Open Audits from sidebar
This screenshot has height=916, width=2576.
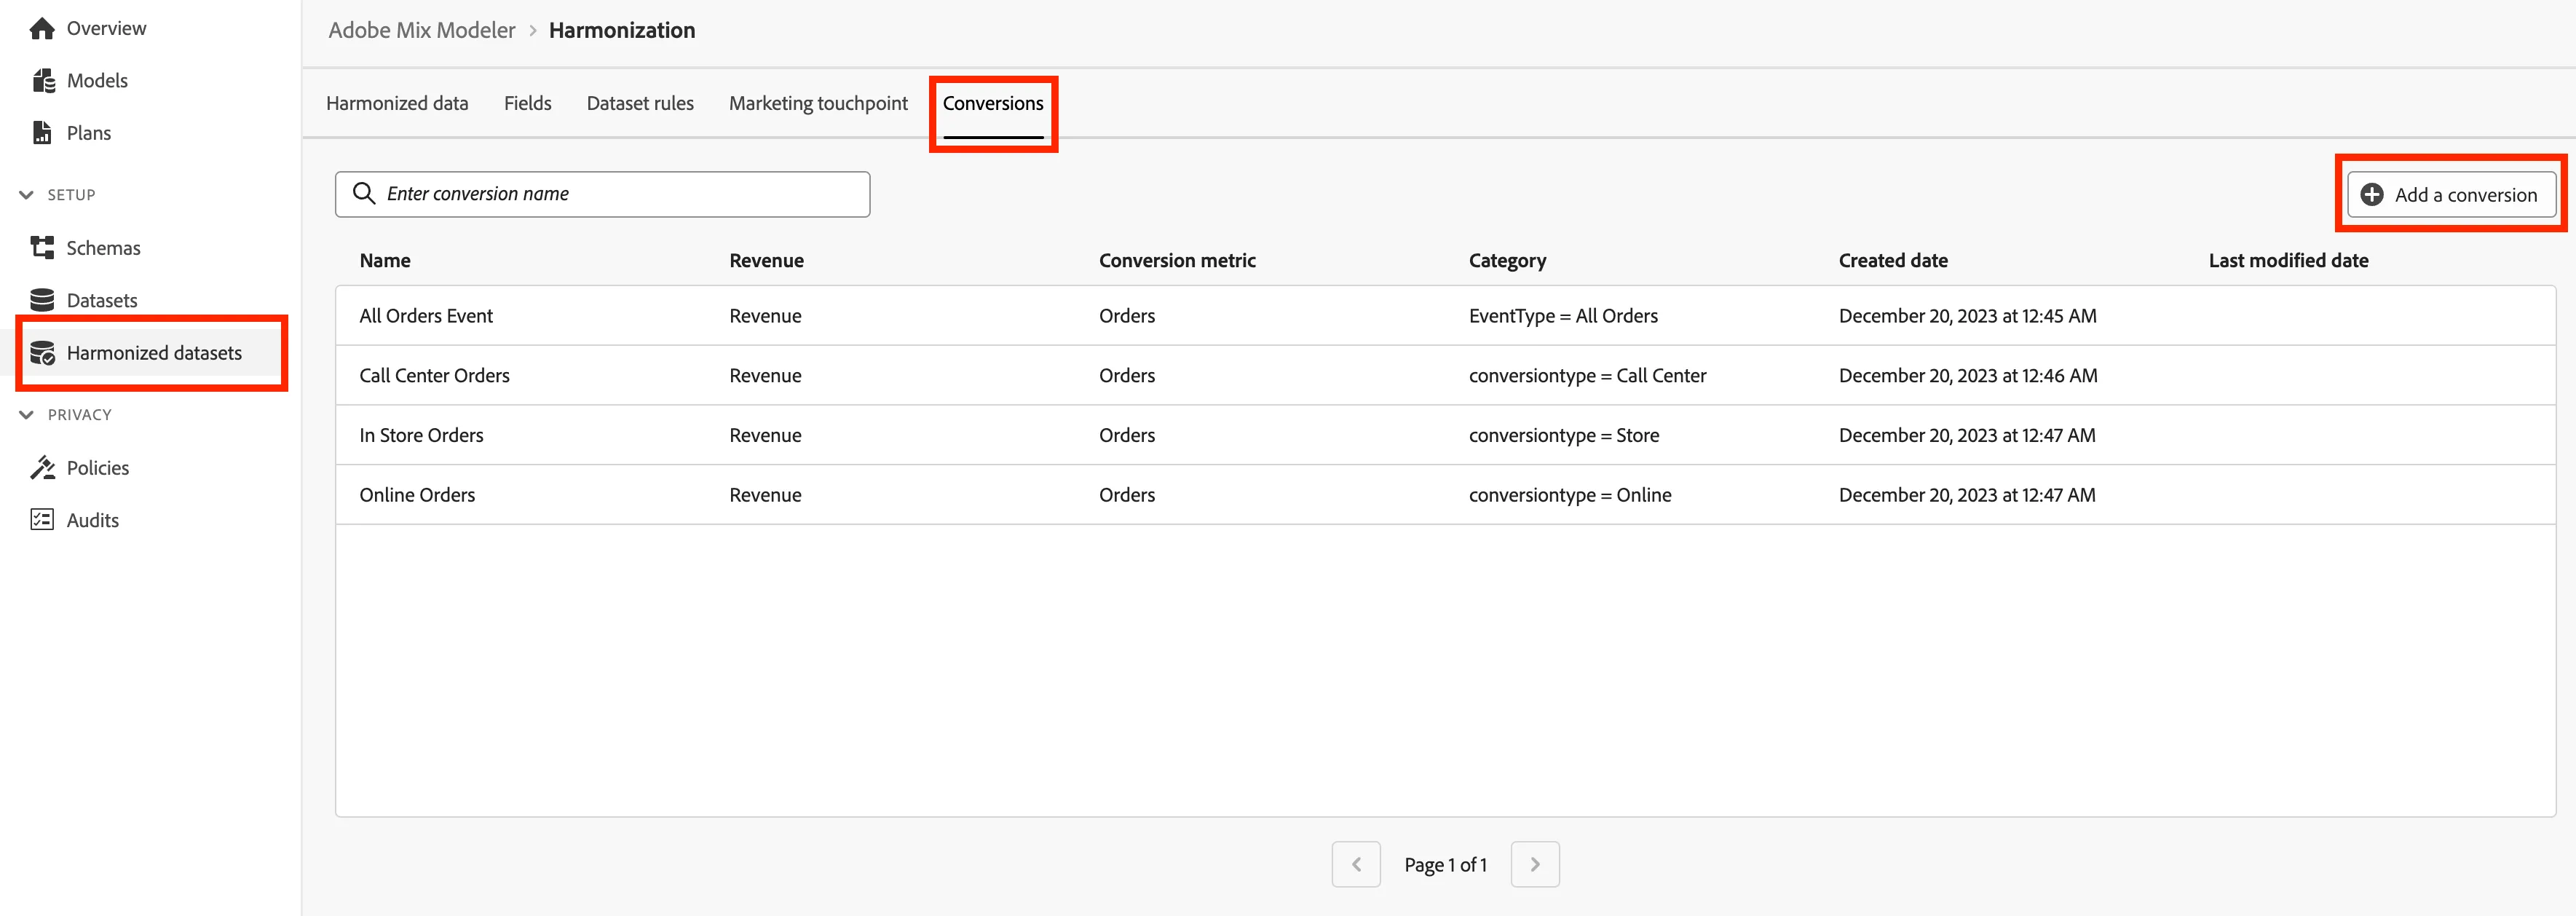pos(93,520)
